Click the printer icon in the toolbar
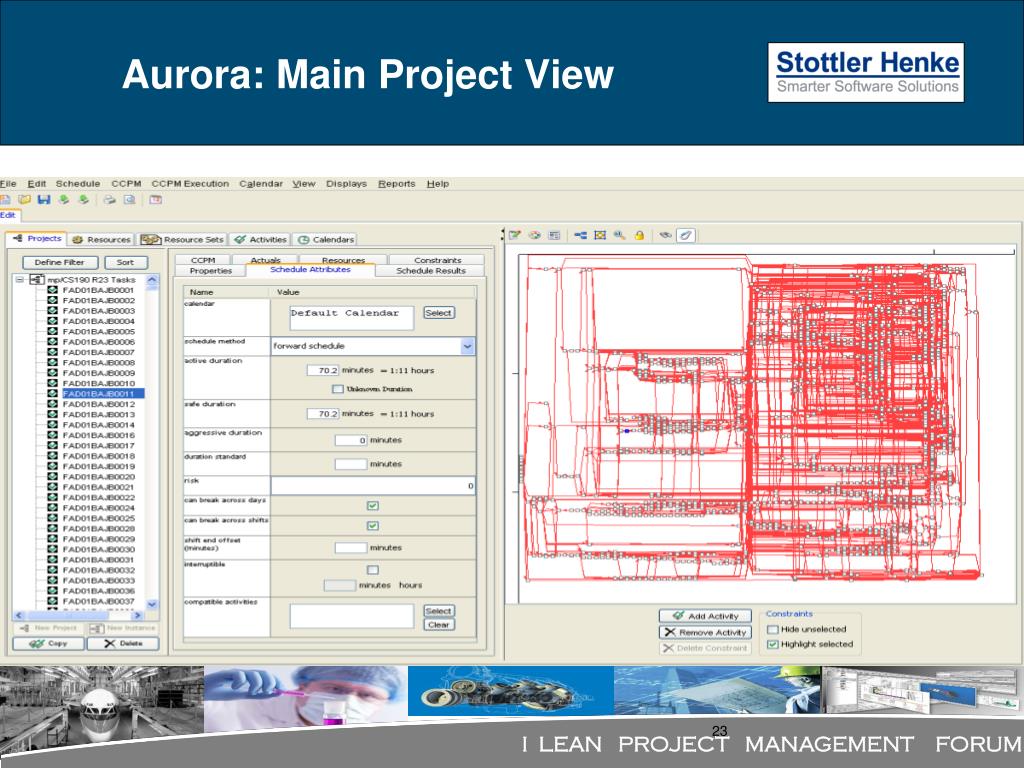This screenshot has height=768, width=1024. click(x=109, y=200)
